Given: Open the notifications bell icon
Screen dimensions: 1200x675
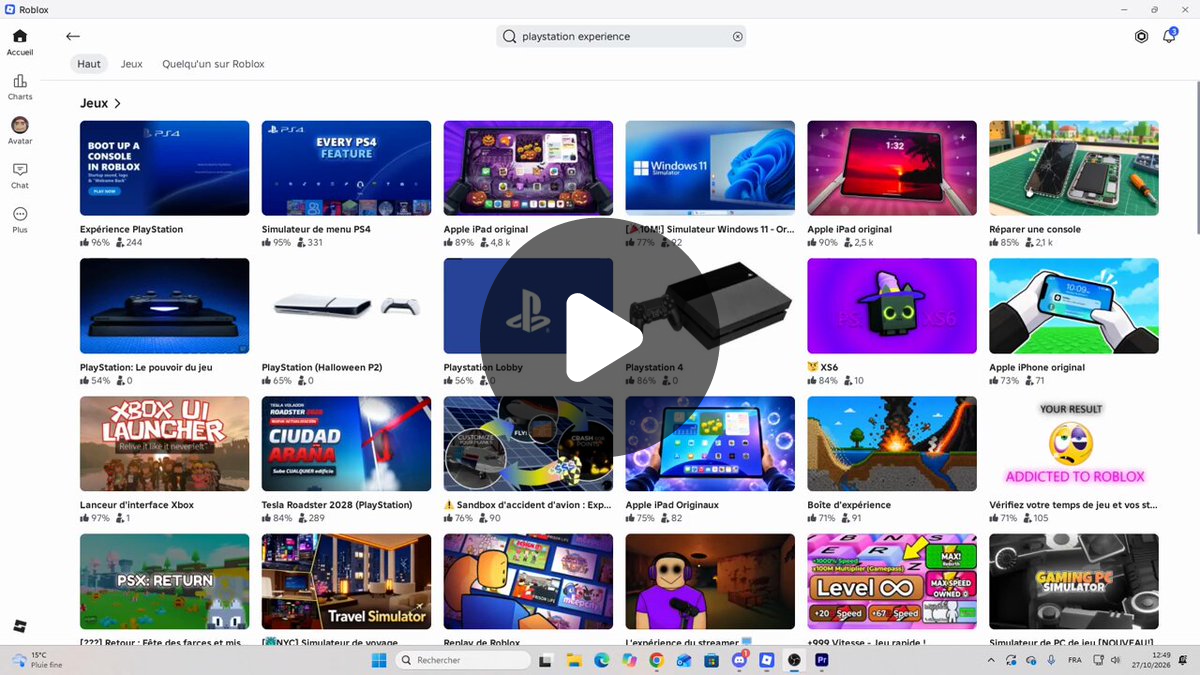Looking at the screenshot, I should tap(1169, 36).
